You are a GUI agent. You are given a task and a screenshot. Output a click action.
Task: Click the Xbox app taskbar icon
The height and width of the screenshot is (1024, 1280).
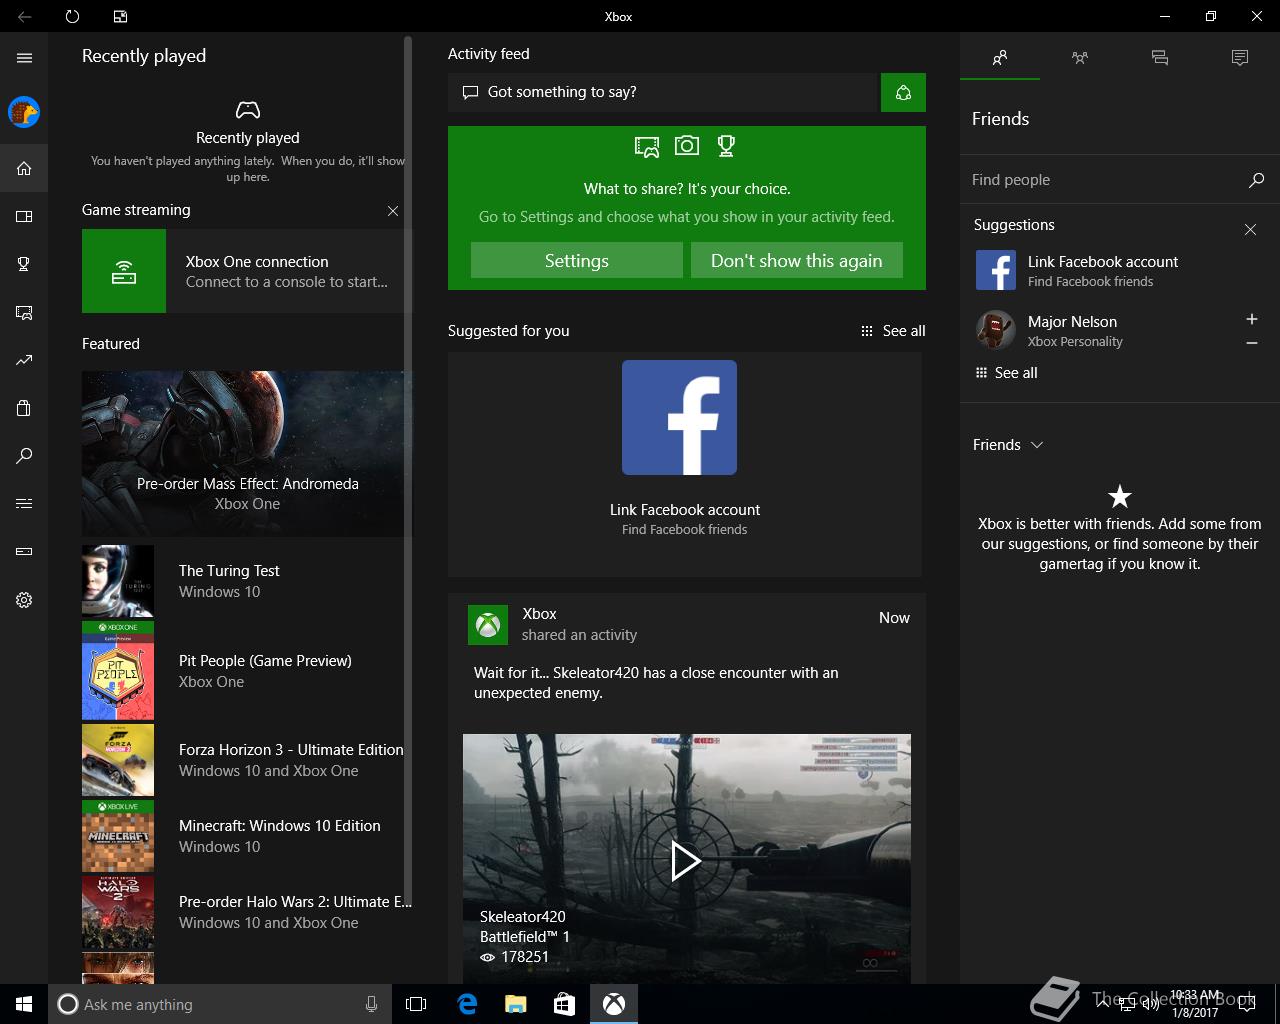[614, 1004]
